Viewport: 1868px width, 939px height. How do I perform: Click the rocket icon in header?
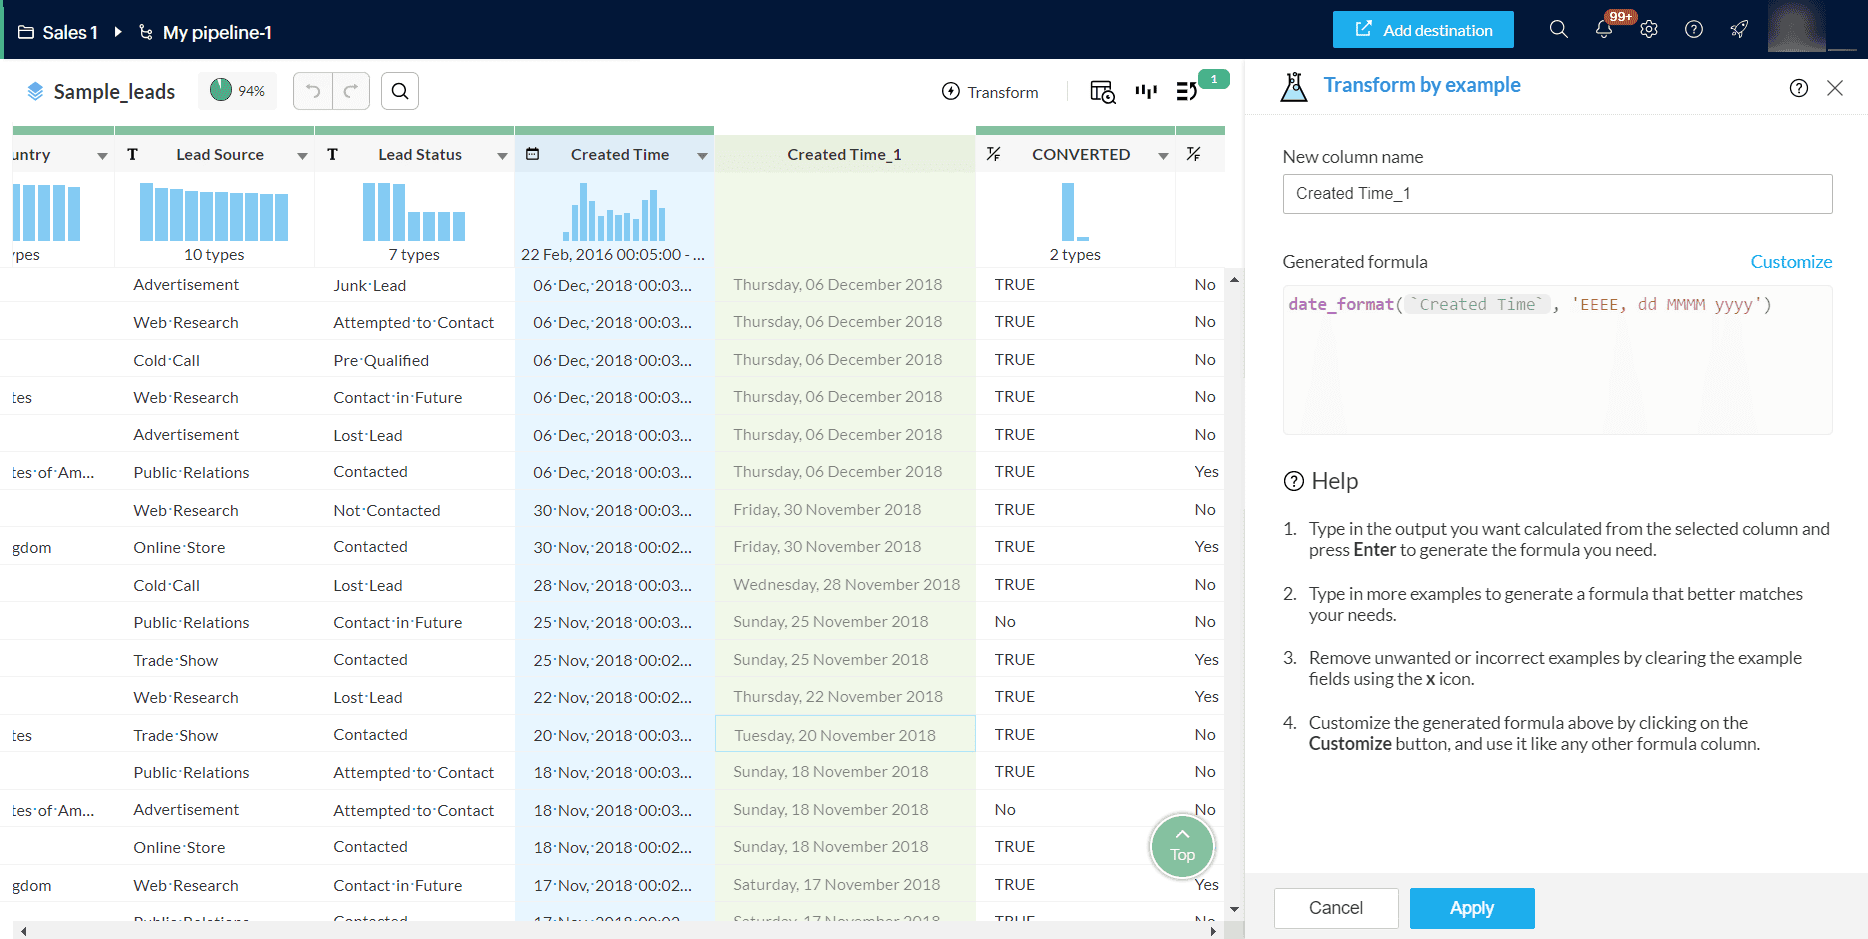(1740, 30)
